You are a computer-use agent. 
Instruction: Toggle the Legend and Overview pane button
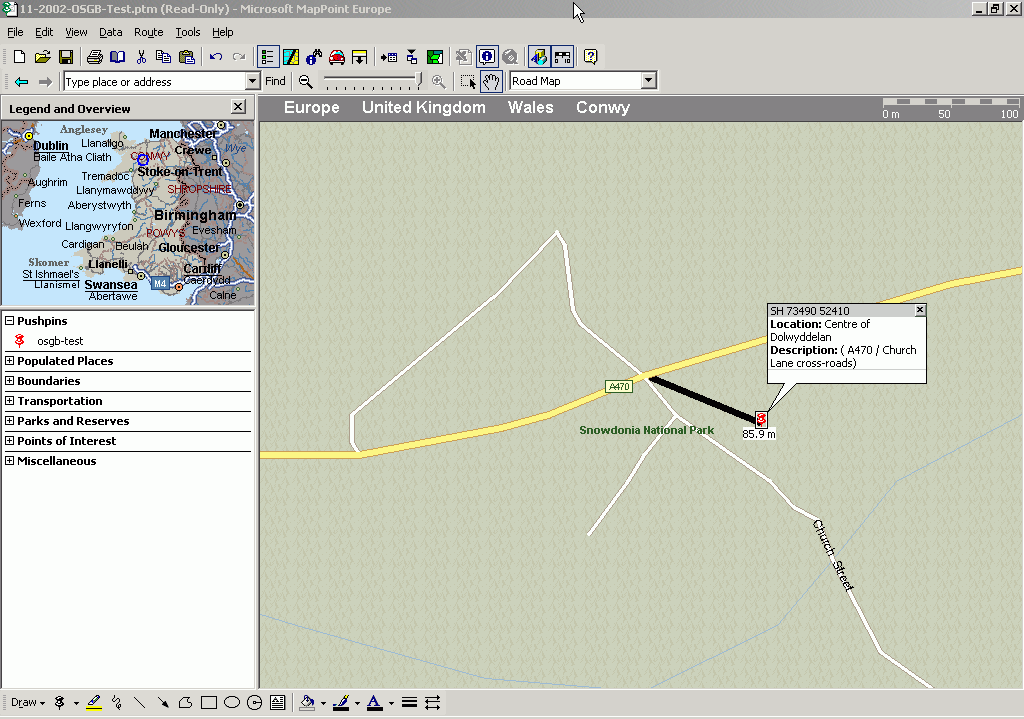[x=268, y=57]
